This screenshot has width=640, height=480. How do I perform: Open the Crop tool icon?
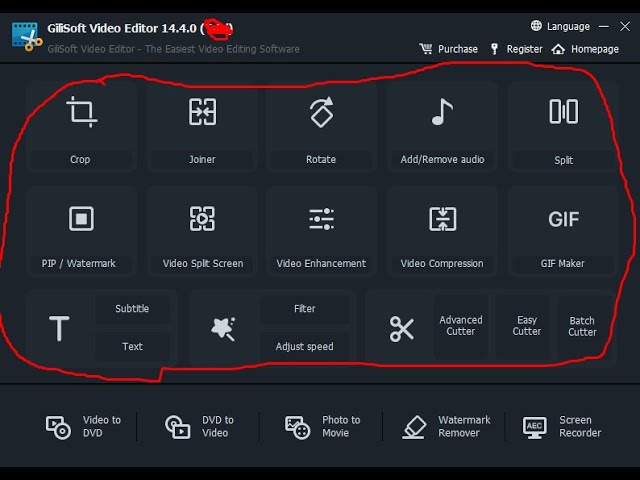coord(82,112)
